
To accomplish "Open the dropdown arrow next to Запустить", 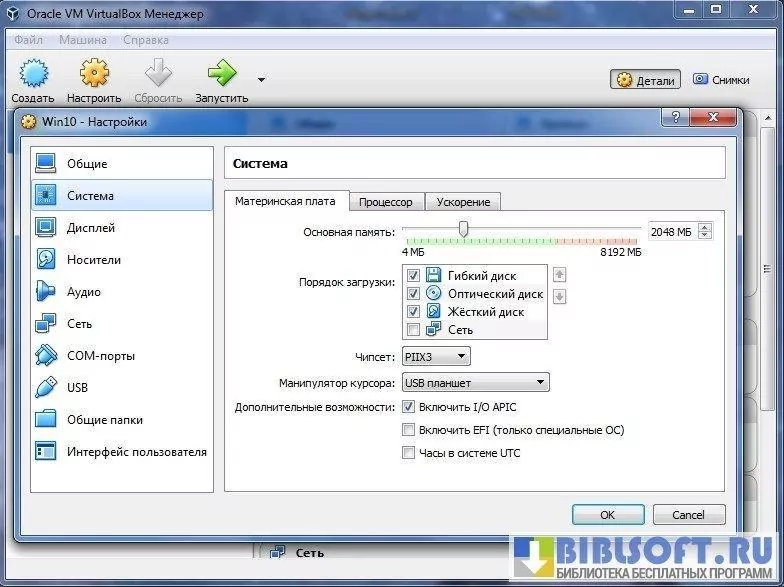I will (x=261, y=80).
